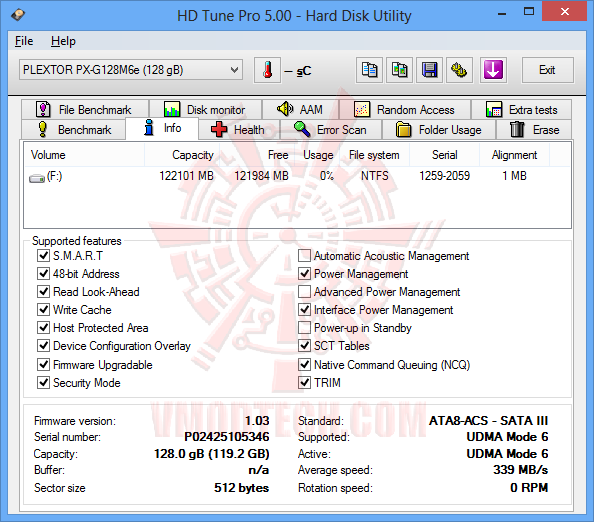Open options with the wrench icon
This screenshot has width=594, height=522.
pos(459,70)
